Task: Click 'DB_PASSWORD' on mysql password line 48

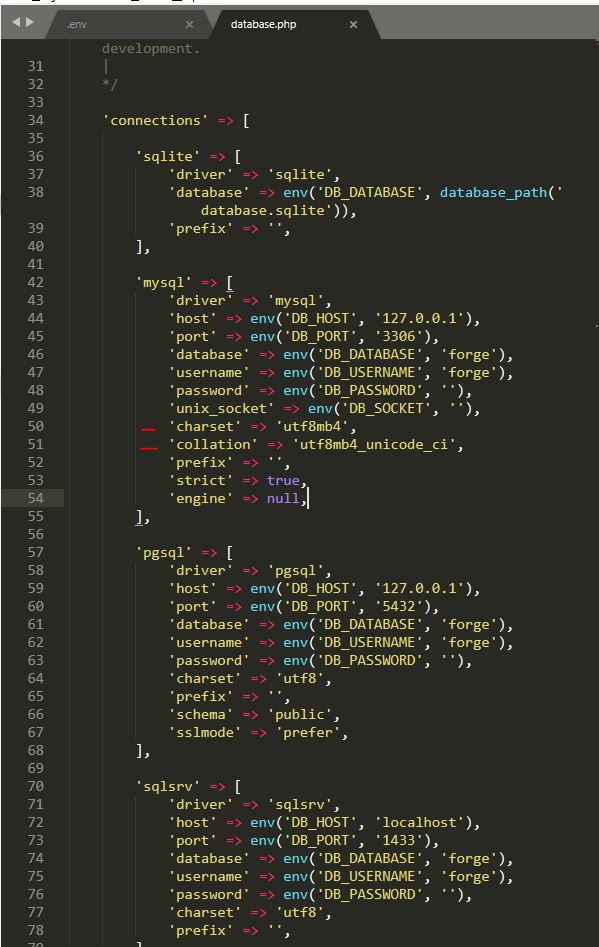Action: [370, 390]
